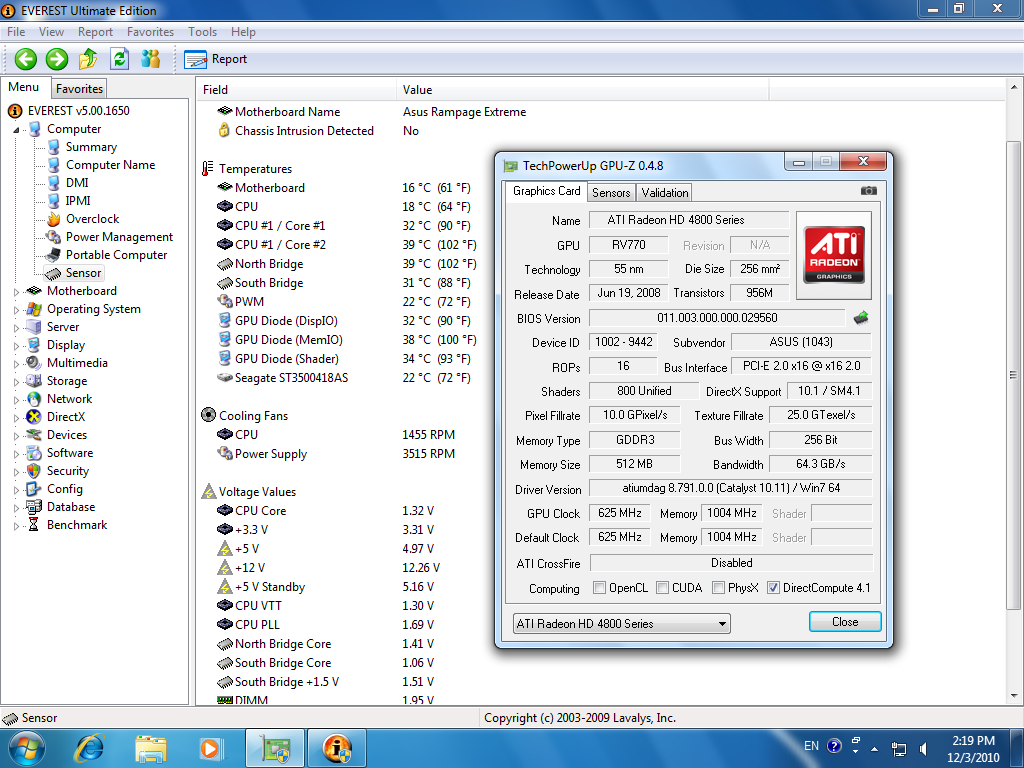Image resolution: width=1024 pixels, height=768 pixels.
Task: Open the Tools menu
Action: (202, 32)
